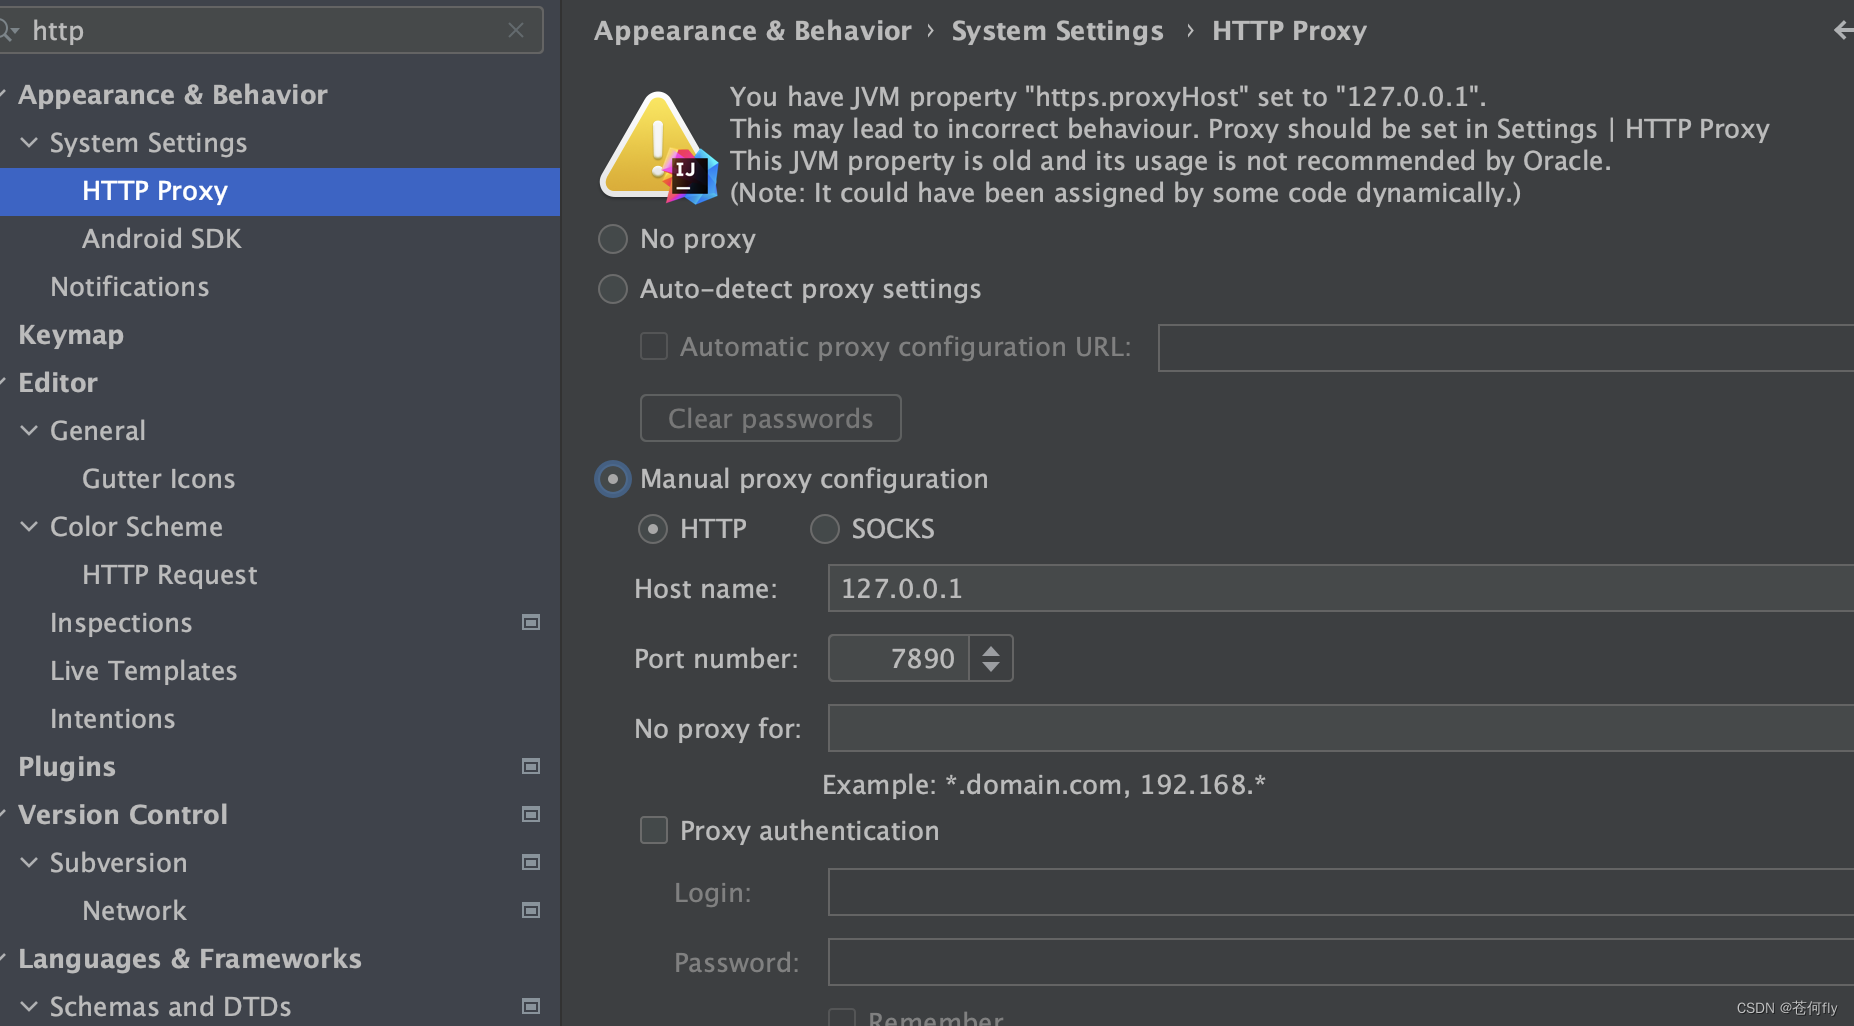Viewport: 1854px width, 1026px height.
Task: Select Auto-detect proxy settings
Action: click(613, 289)
